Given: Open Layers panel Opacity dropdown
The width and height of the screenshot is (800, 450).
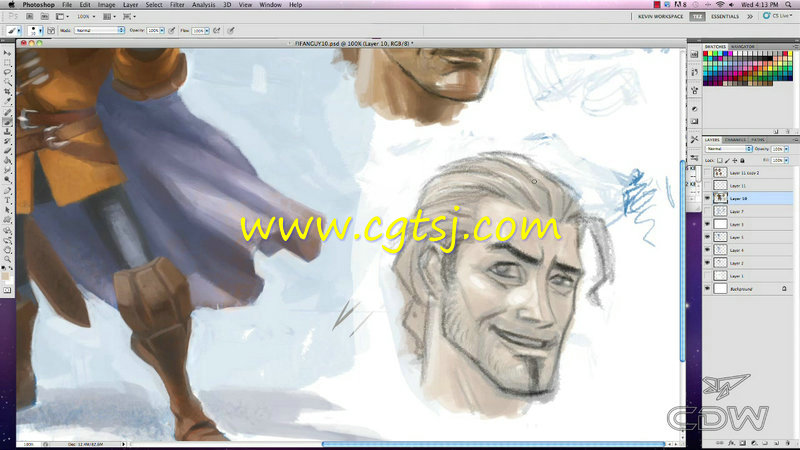Looking at the screenshot, I should [786, 148].
